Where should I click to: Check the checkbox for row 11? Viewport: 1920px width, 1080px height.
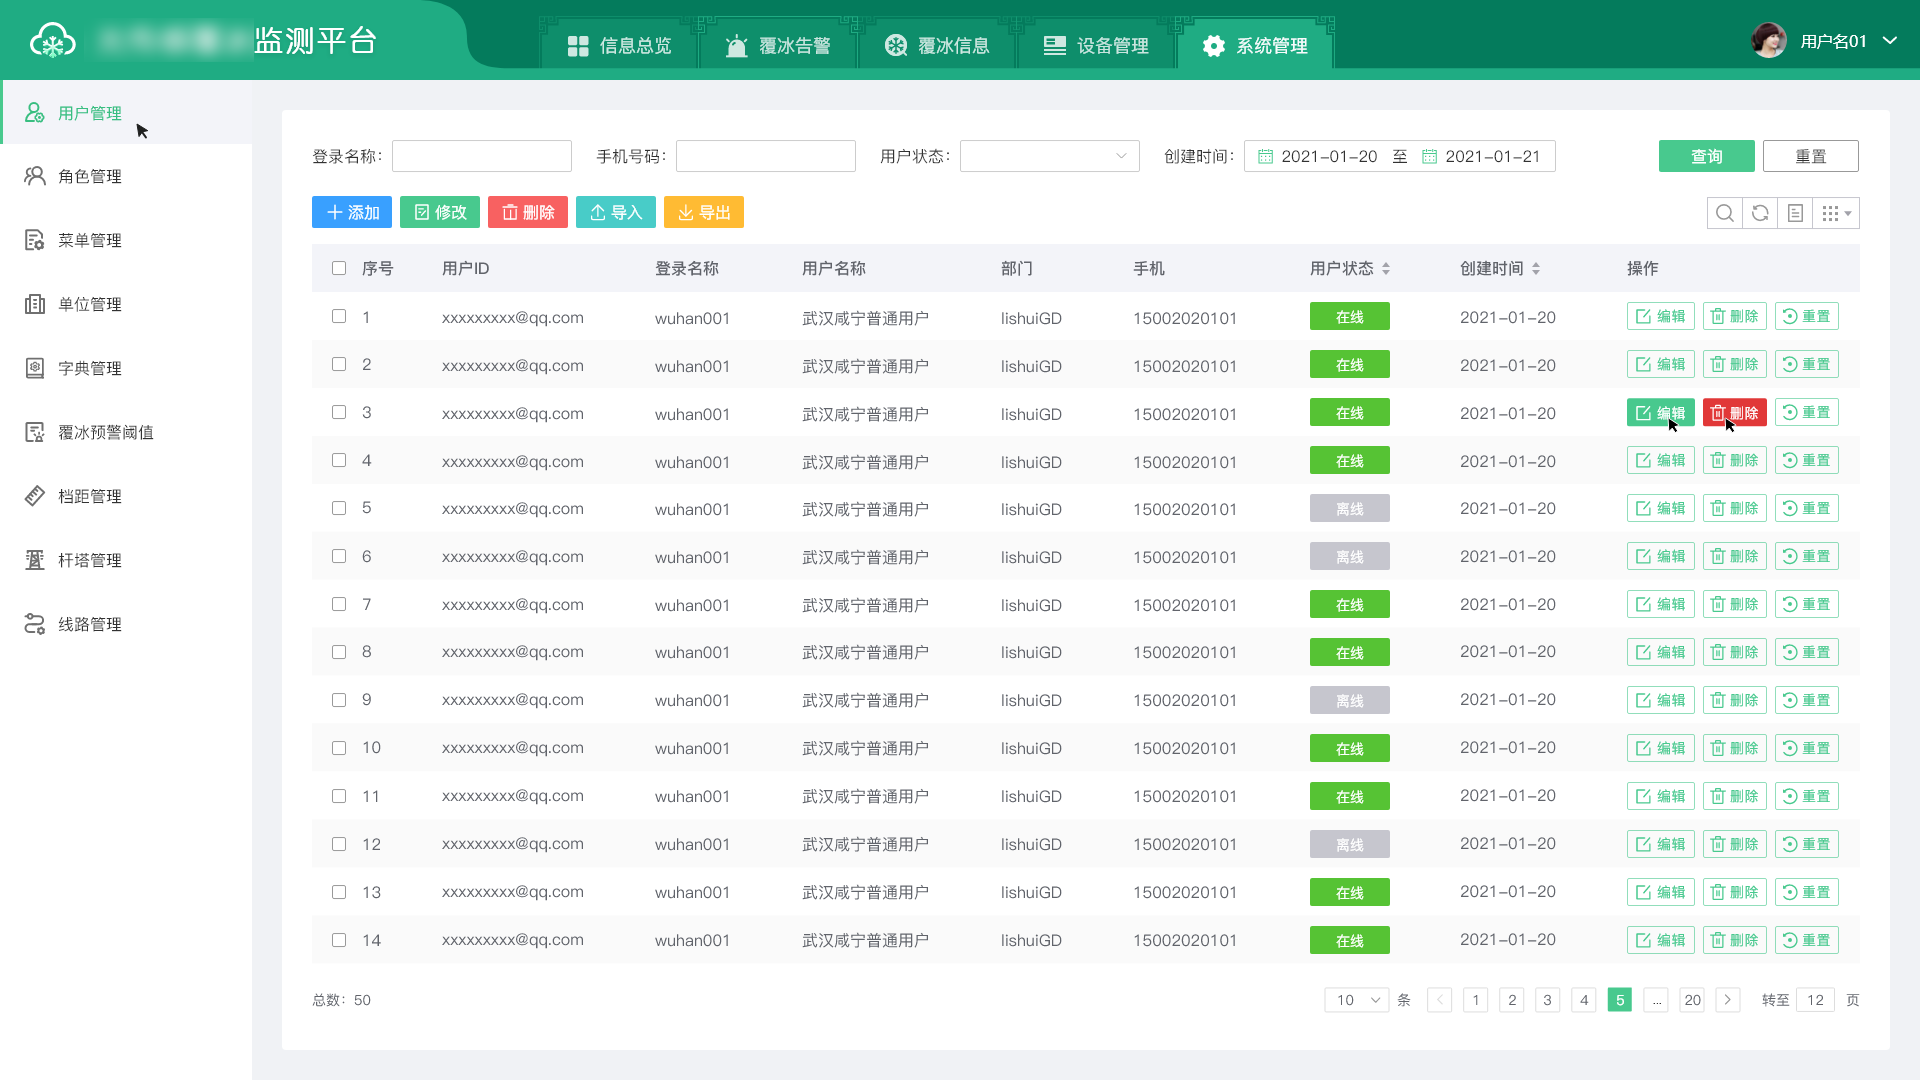coord(339,796)
